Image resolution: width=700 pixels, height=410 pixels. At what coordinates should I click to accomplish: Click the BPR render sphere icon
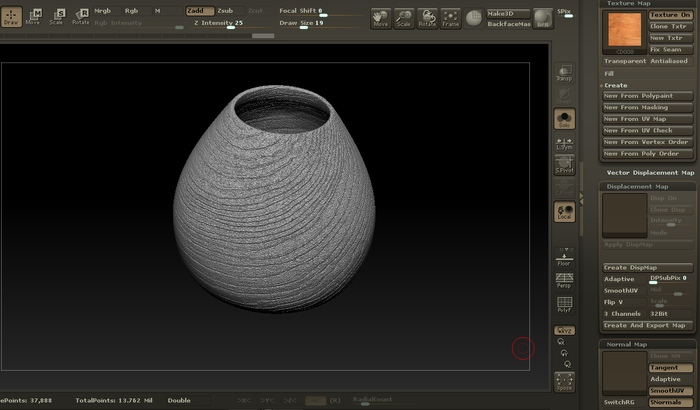tap(543, 19)
